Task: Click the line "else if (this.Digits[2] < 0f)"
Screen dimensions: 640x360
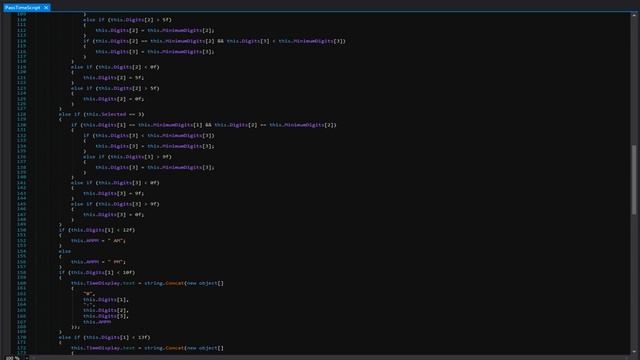Action: coord(115,67)
